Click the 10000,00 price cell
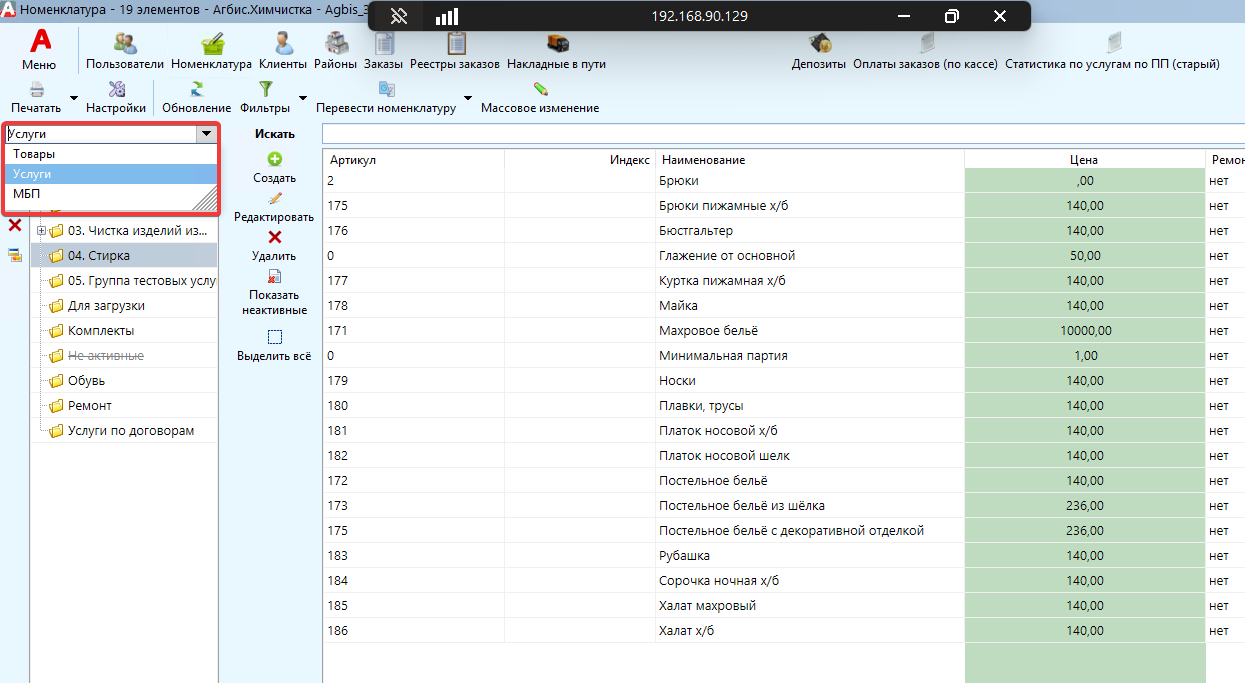 tap(1085, 331)
